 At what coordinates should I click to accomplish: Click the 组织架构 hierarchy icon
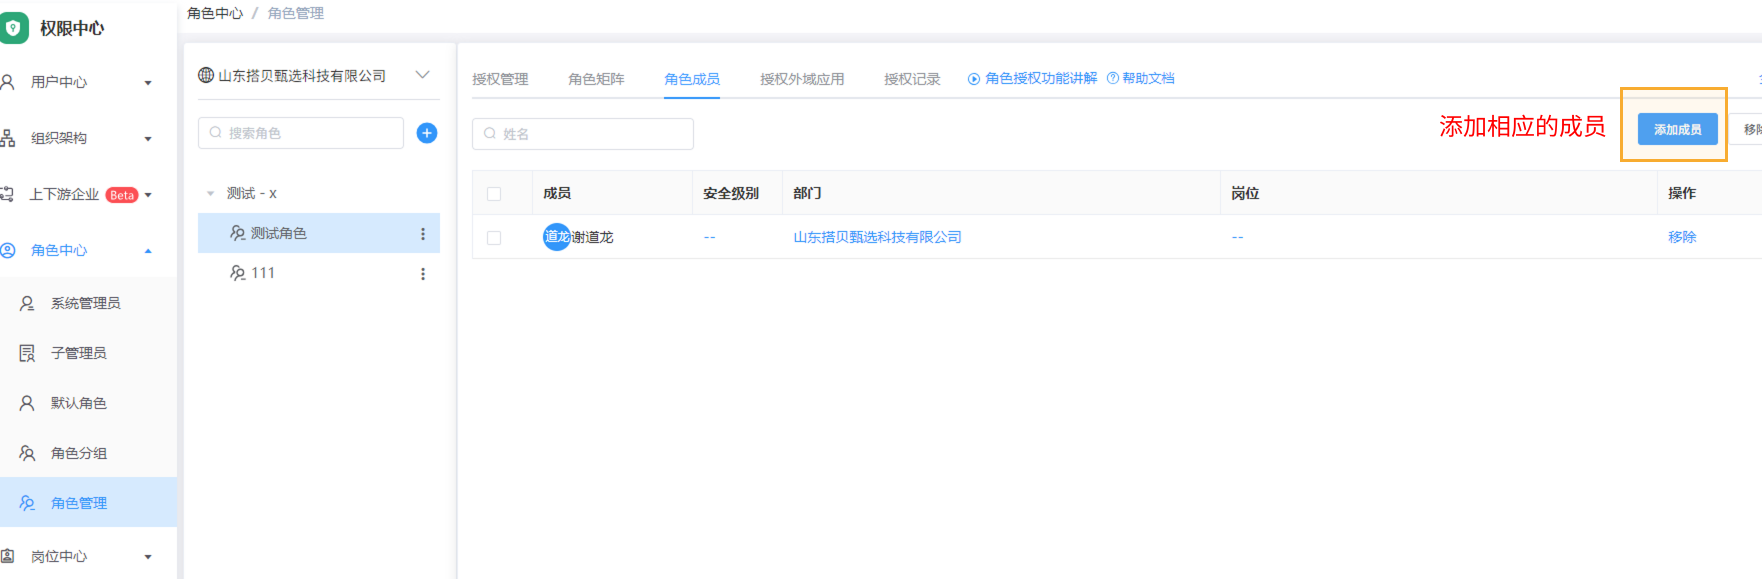[8, 138]
